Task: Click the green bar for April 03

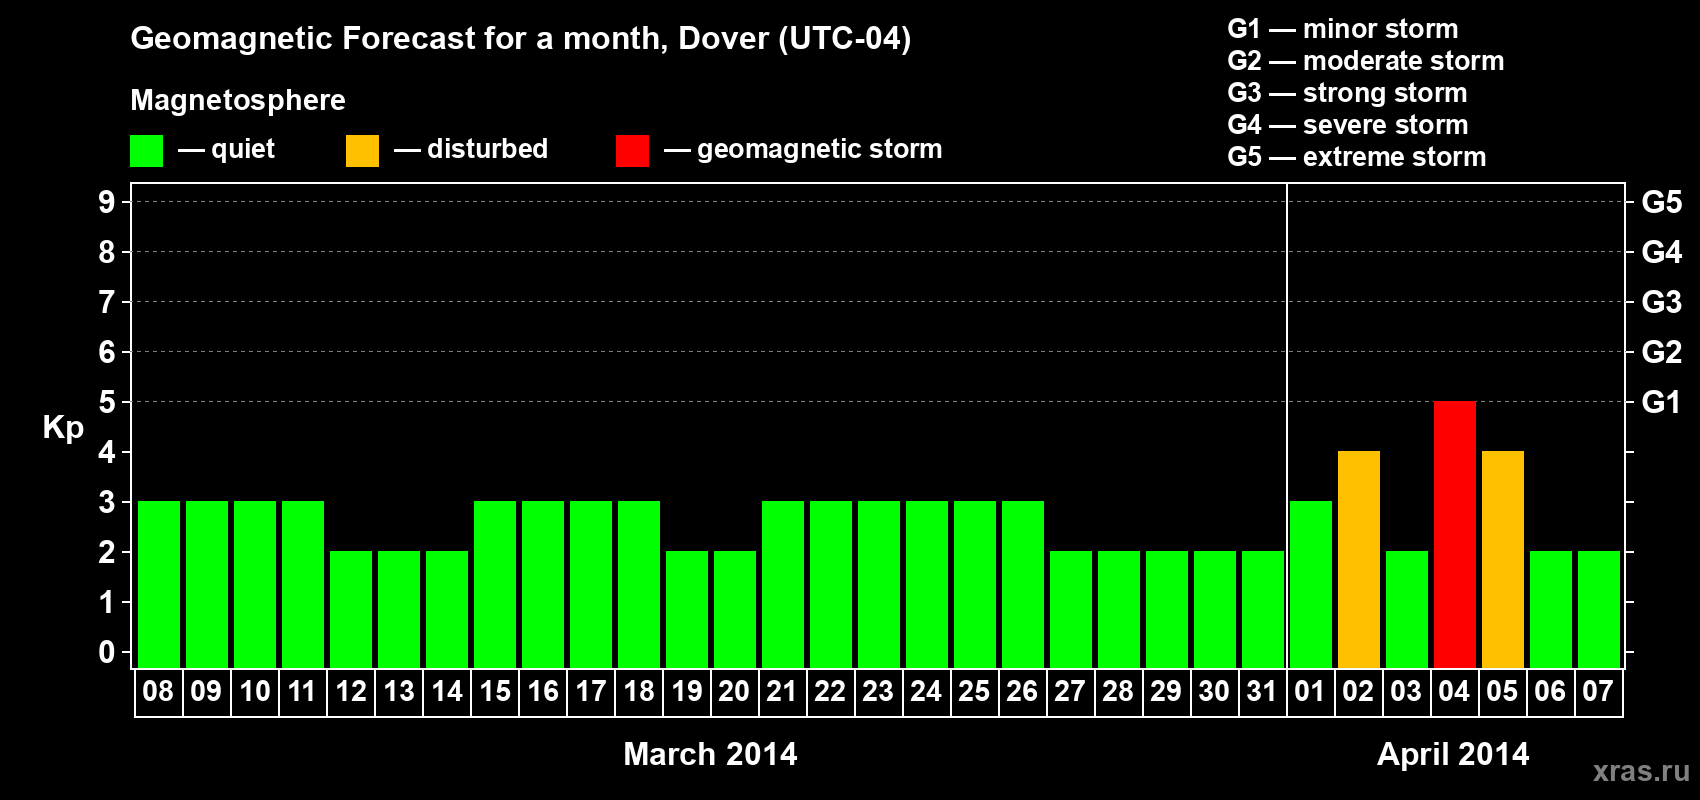Action: [x=1407, y=609]
